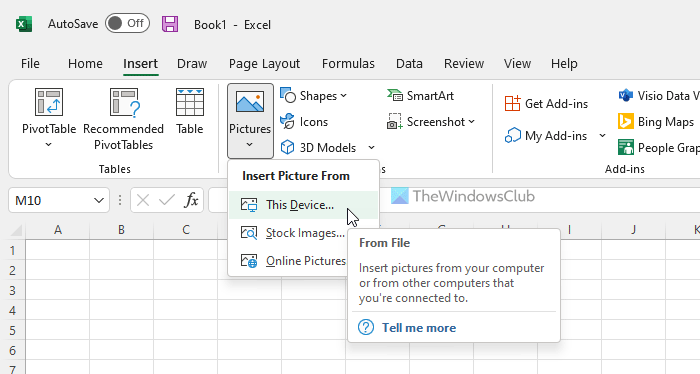Open People Graph add-in
Viewport: 700px width, 374px height.
tap(658, 147)
